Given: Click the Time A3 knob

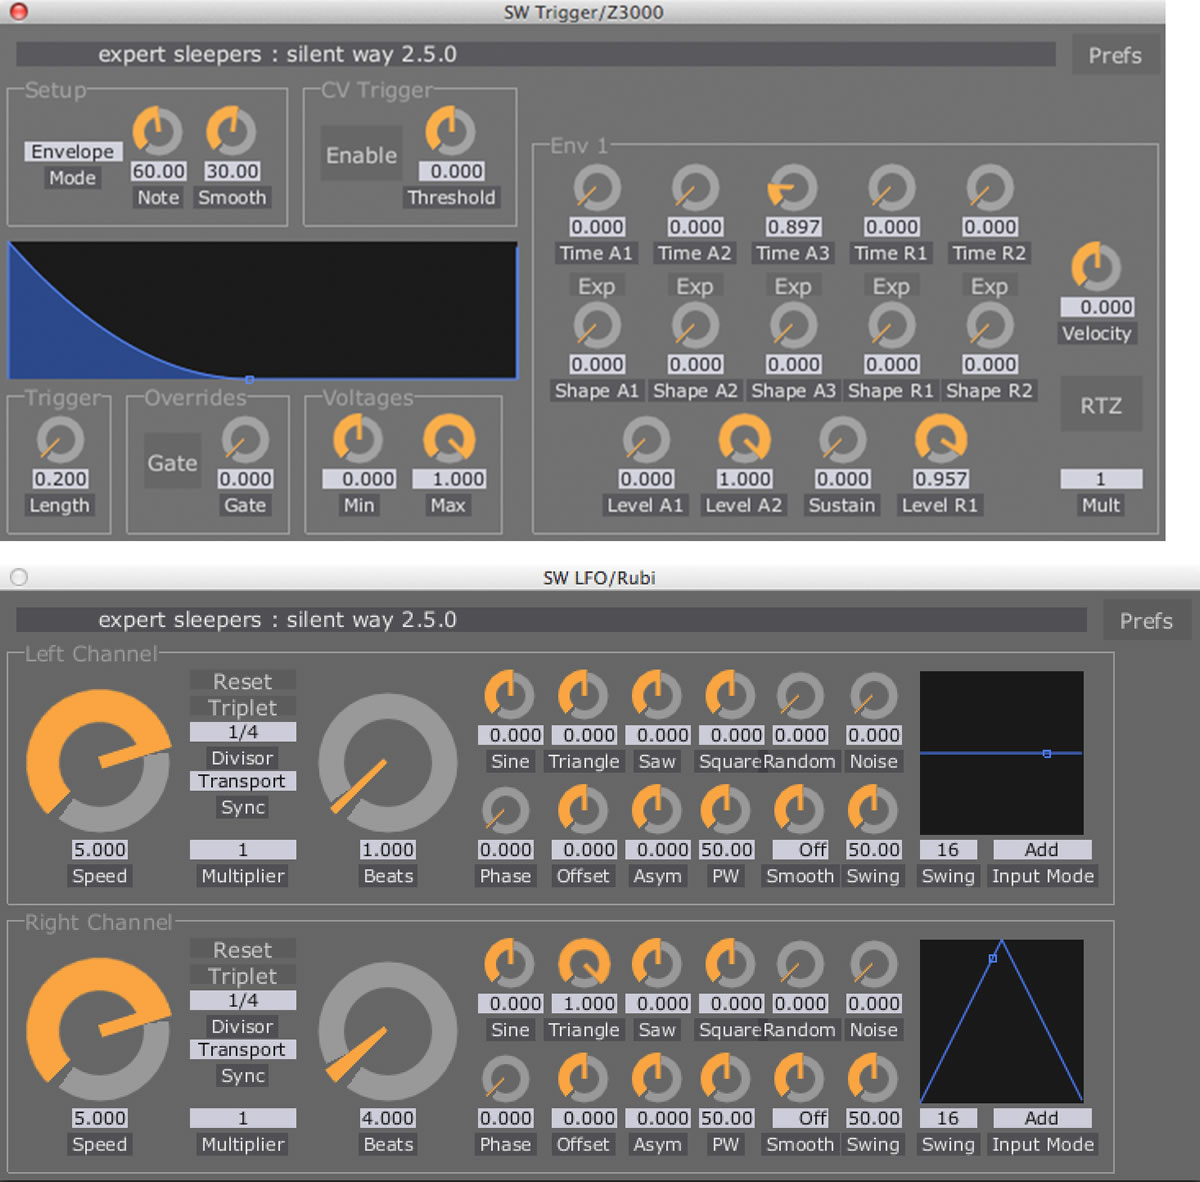Looking at the screenshot, I should pos(793,188).
